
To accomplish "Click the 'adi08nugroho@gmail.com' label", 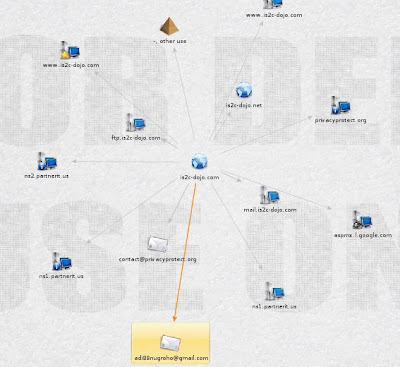I will [x=171, y=358].
